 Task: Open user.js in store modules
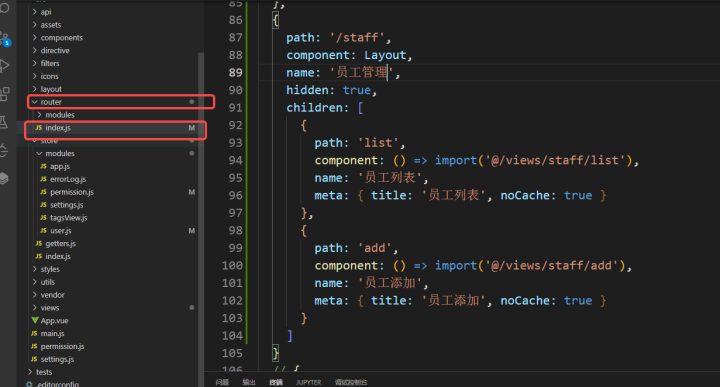coord(61,230)
